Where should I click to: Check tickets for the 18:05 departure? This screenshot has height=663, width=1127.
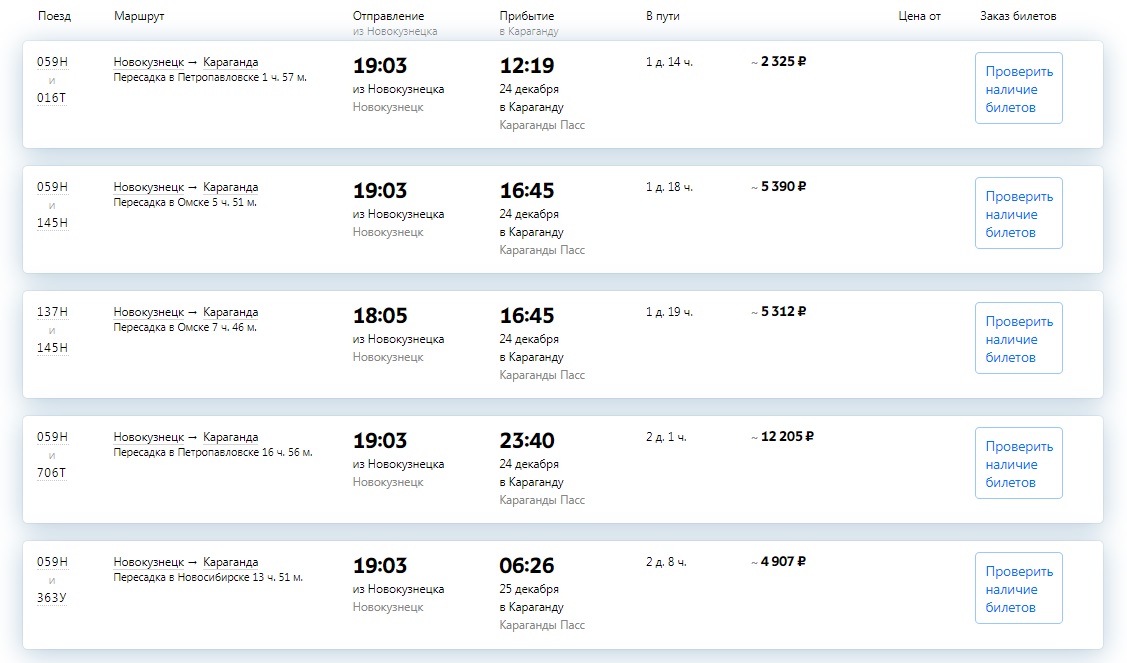[x=1018, y=339]
